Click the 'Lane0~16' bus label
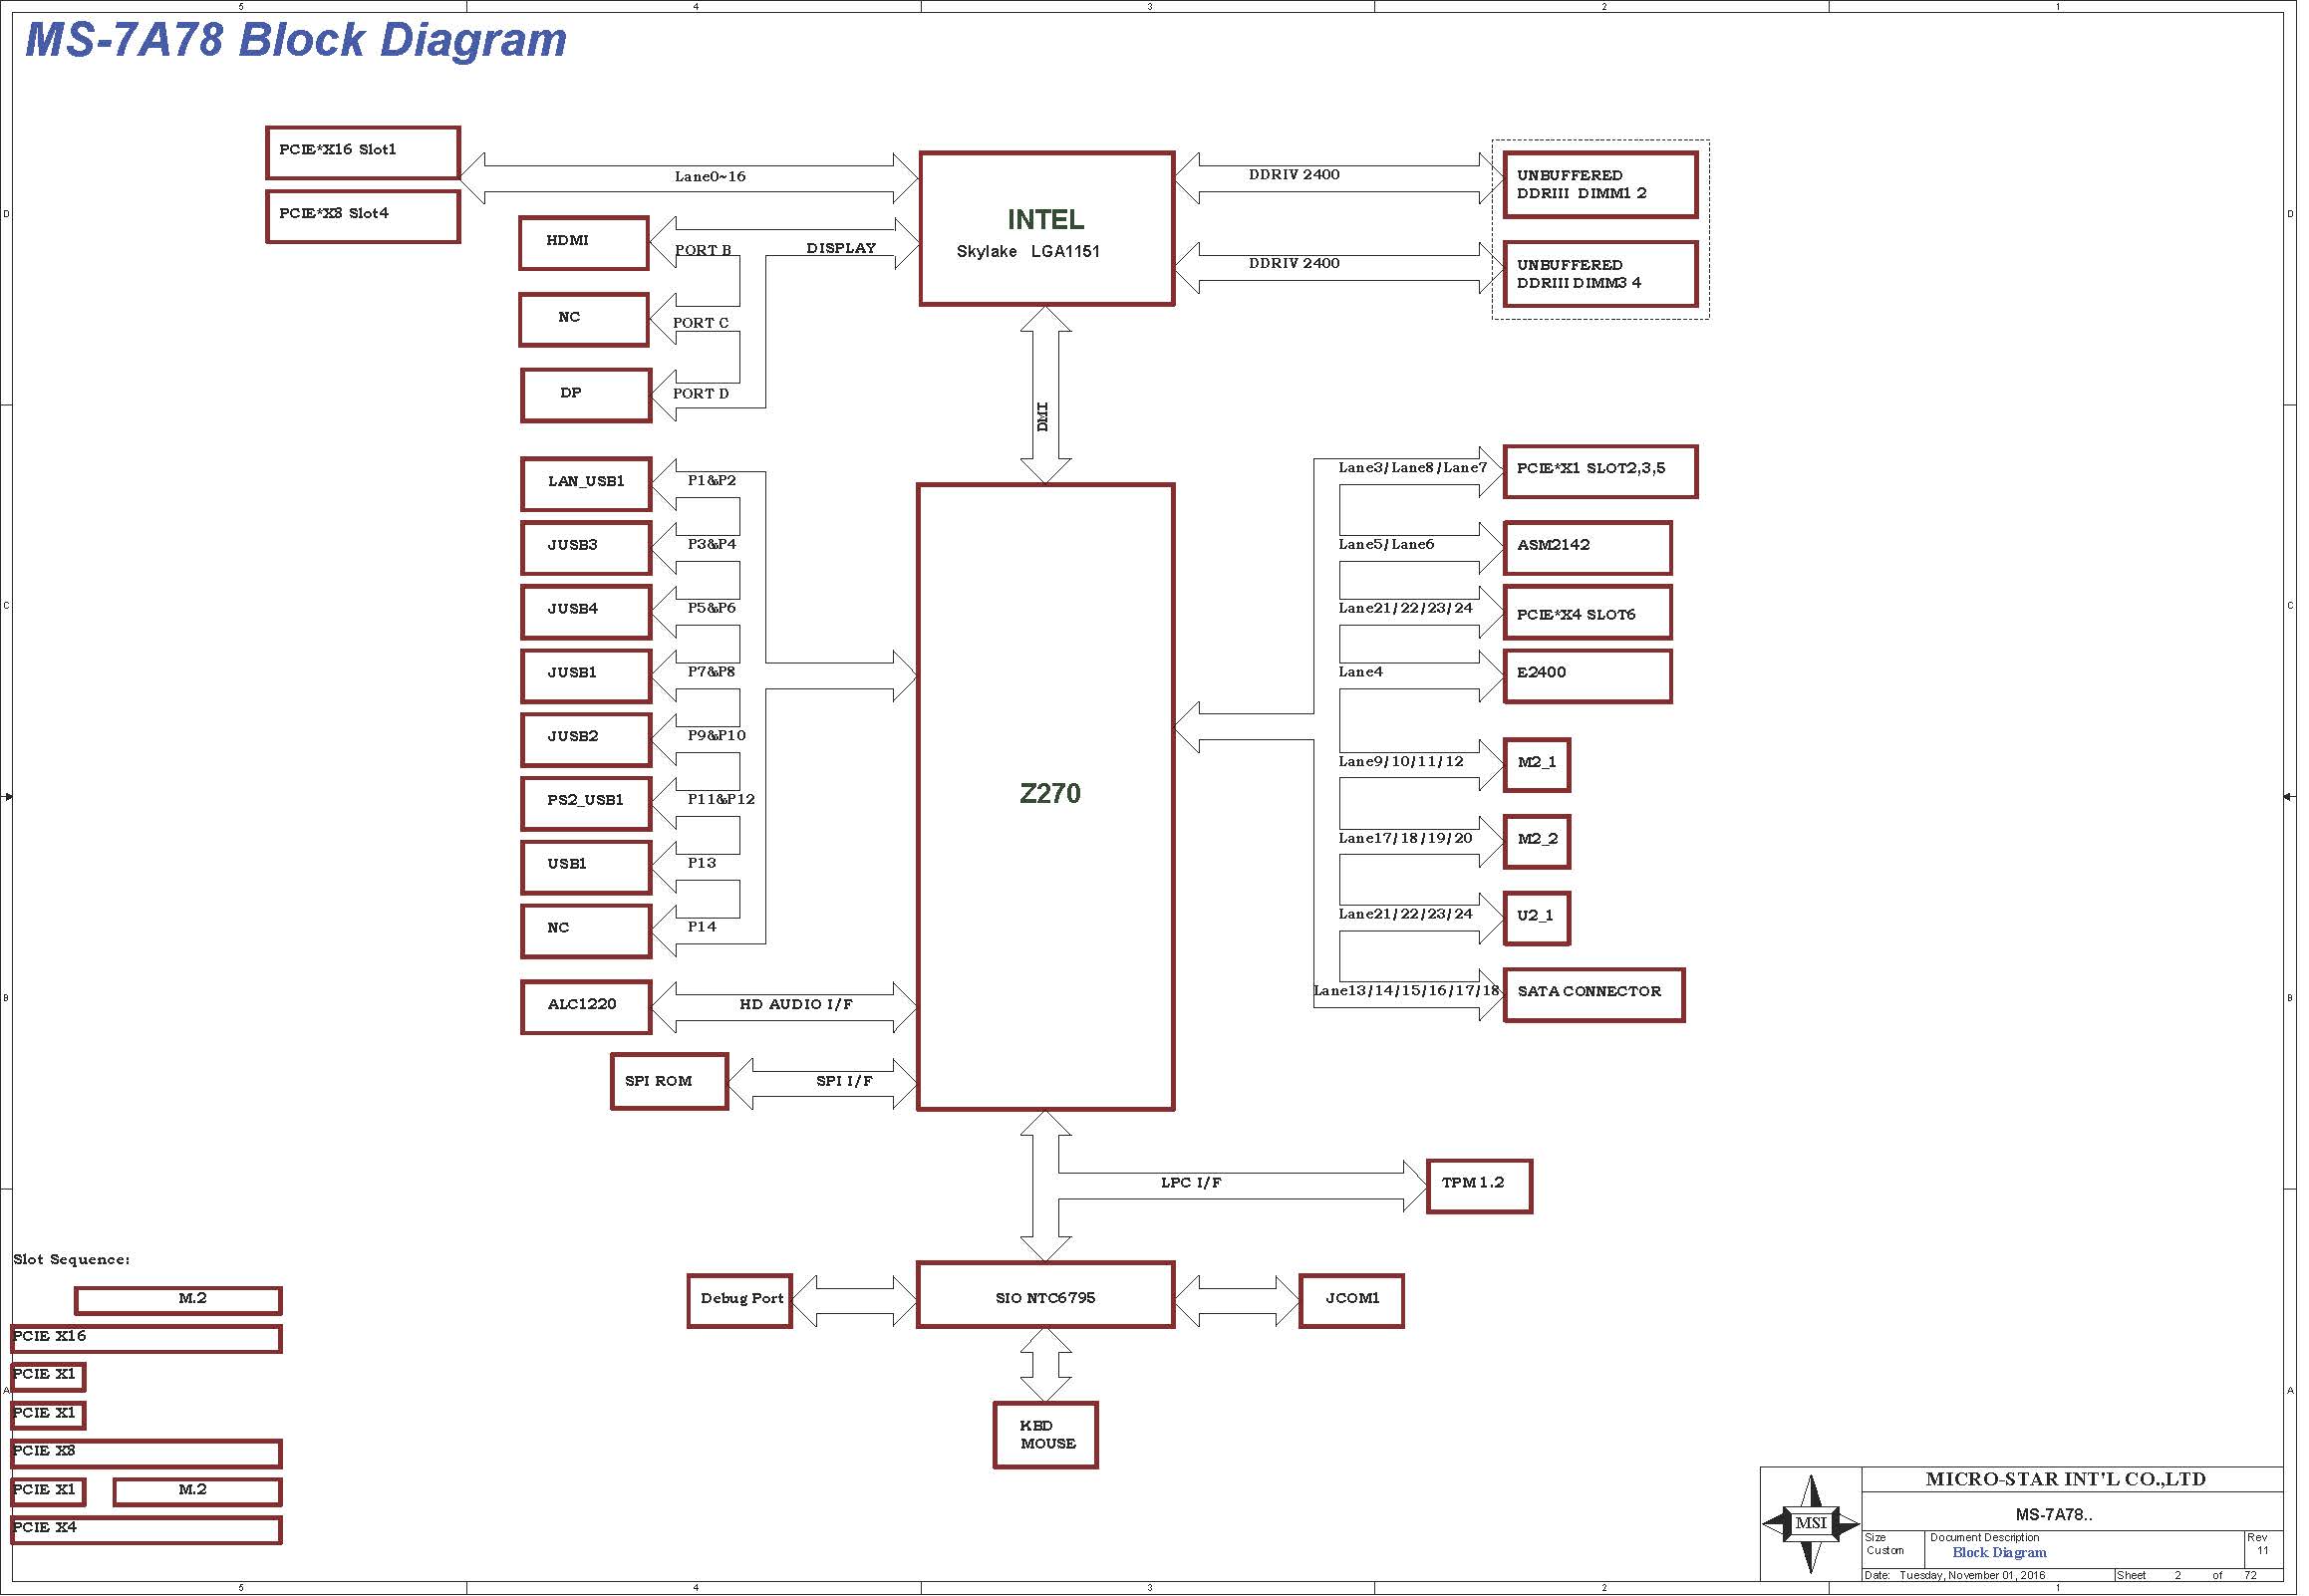The image size is (2309, 1596). pyautogui.click(x=711, y=177)
